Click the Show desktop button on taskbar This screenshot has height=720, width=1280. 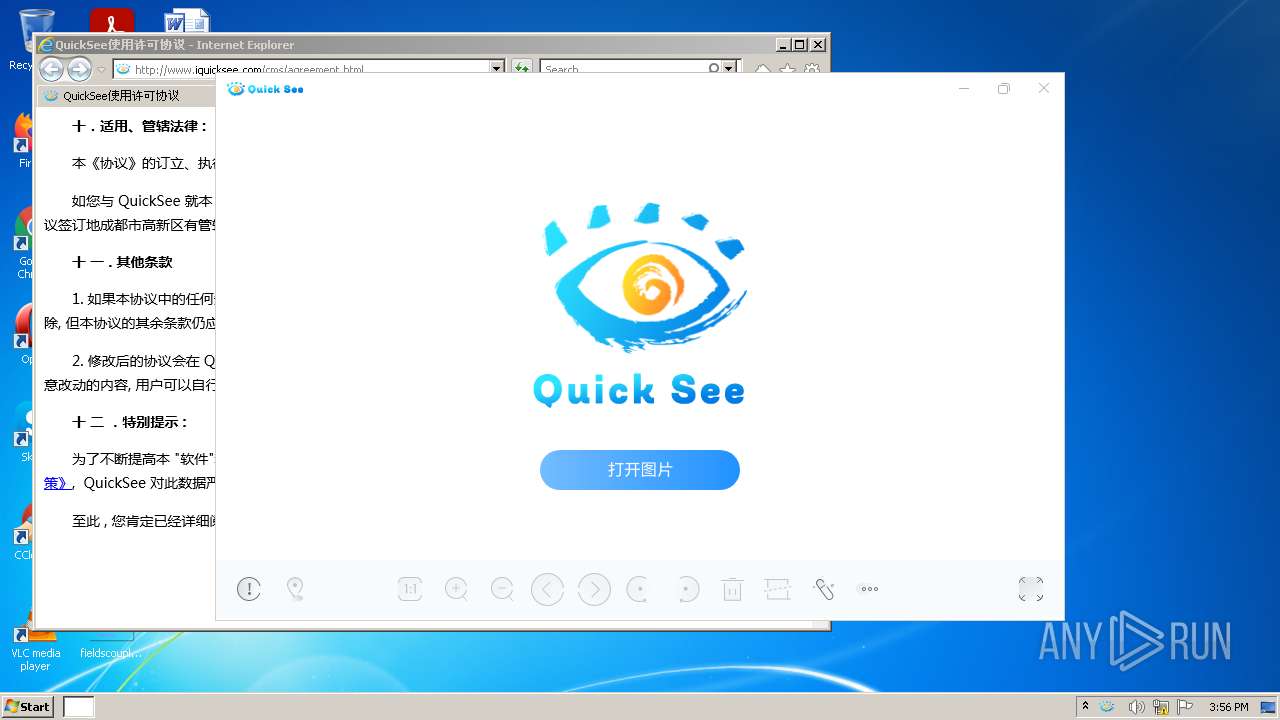(x=1269, y=706)
